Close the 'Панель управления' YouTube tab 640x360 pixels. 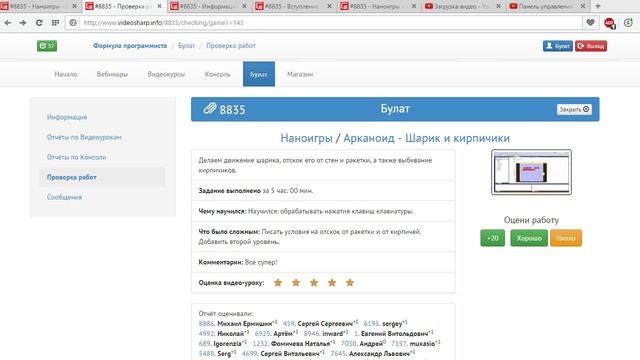click(x=583, y=6)
